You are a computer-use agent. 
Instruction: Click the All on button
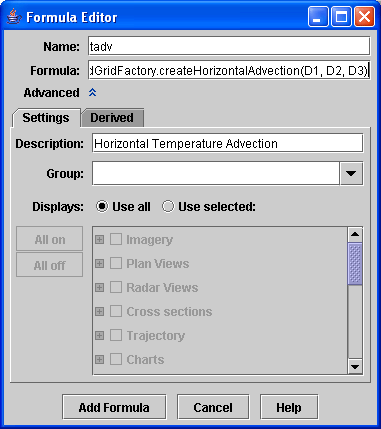click(50, 239)
